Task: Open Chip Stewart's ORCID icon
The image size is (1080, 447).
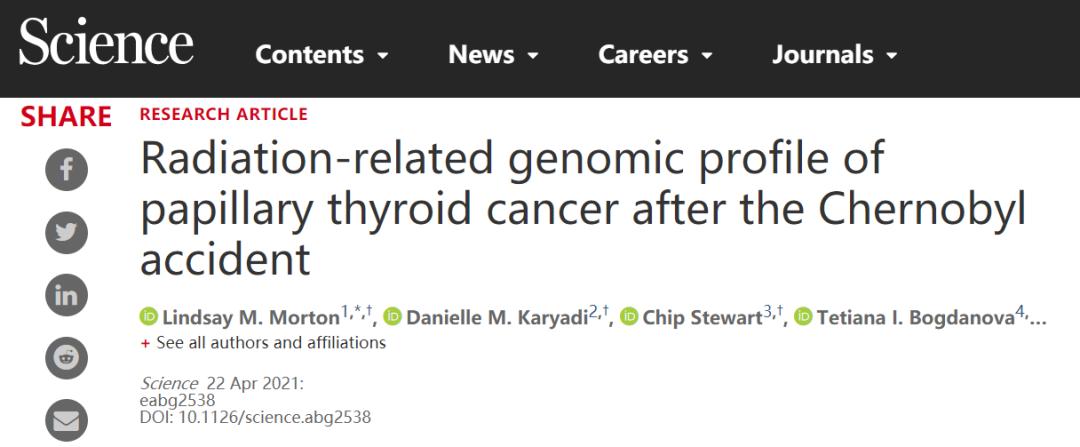Action: point(629,318)
